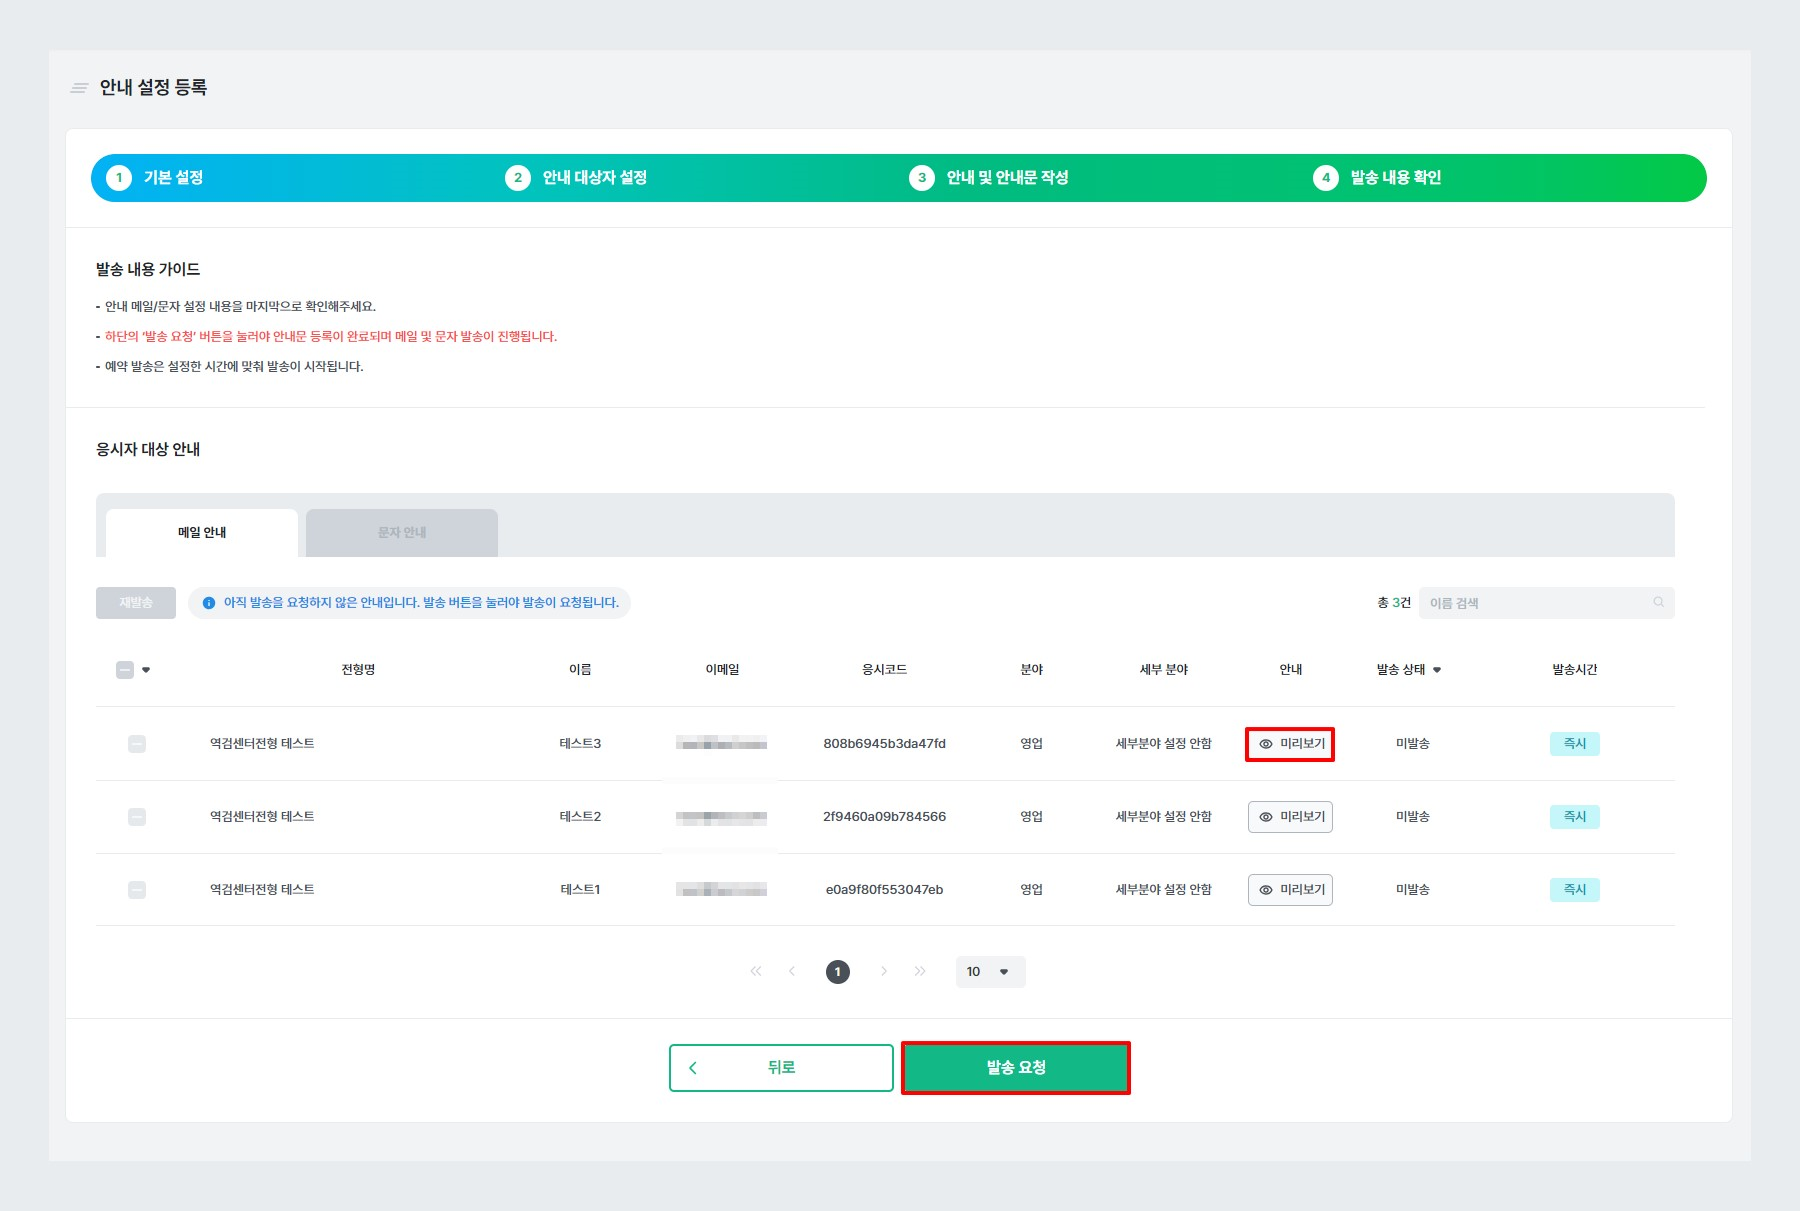Click the search magnifier icon in 이름 검색
1800x1211 pixels.
1658,602
